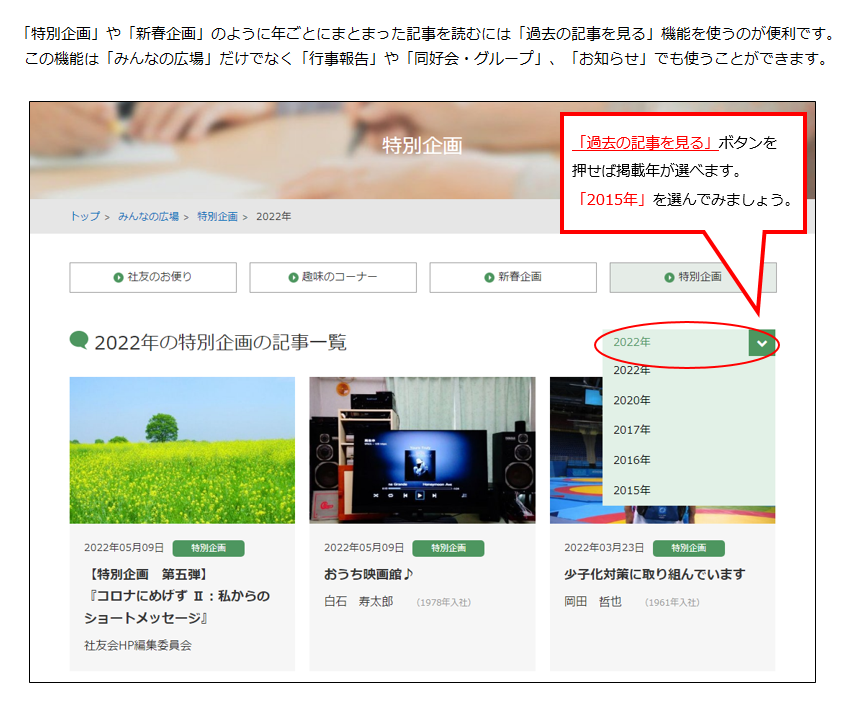Screen dimensions: 853x702
Task: Open article 少子化対策に取り組んでいます title
Action: pyautogui.click(x=655, y=575)
